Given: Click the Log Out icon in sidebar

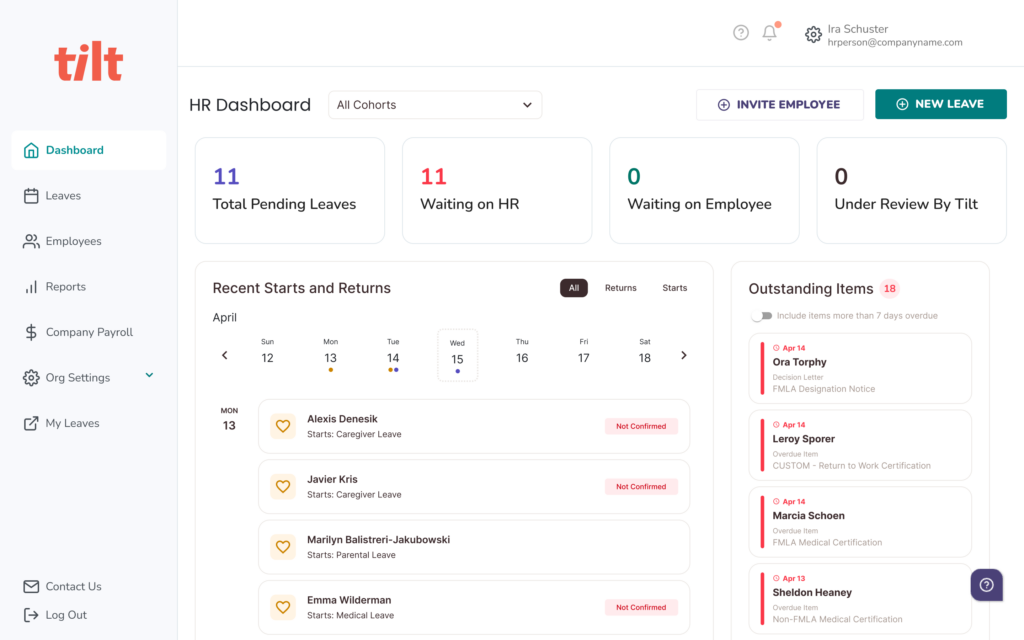Looking at the screenshot, I should click(31, 615).
